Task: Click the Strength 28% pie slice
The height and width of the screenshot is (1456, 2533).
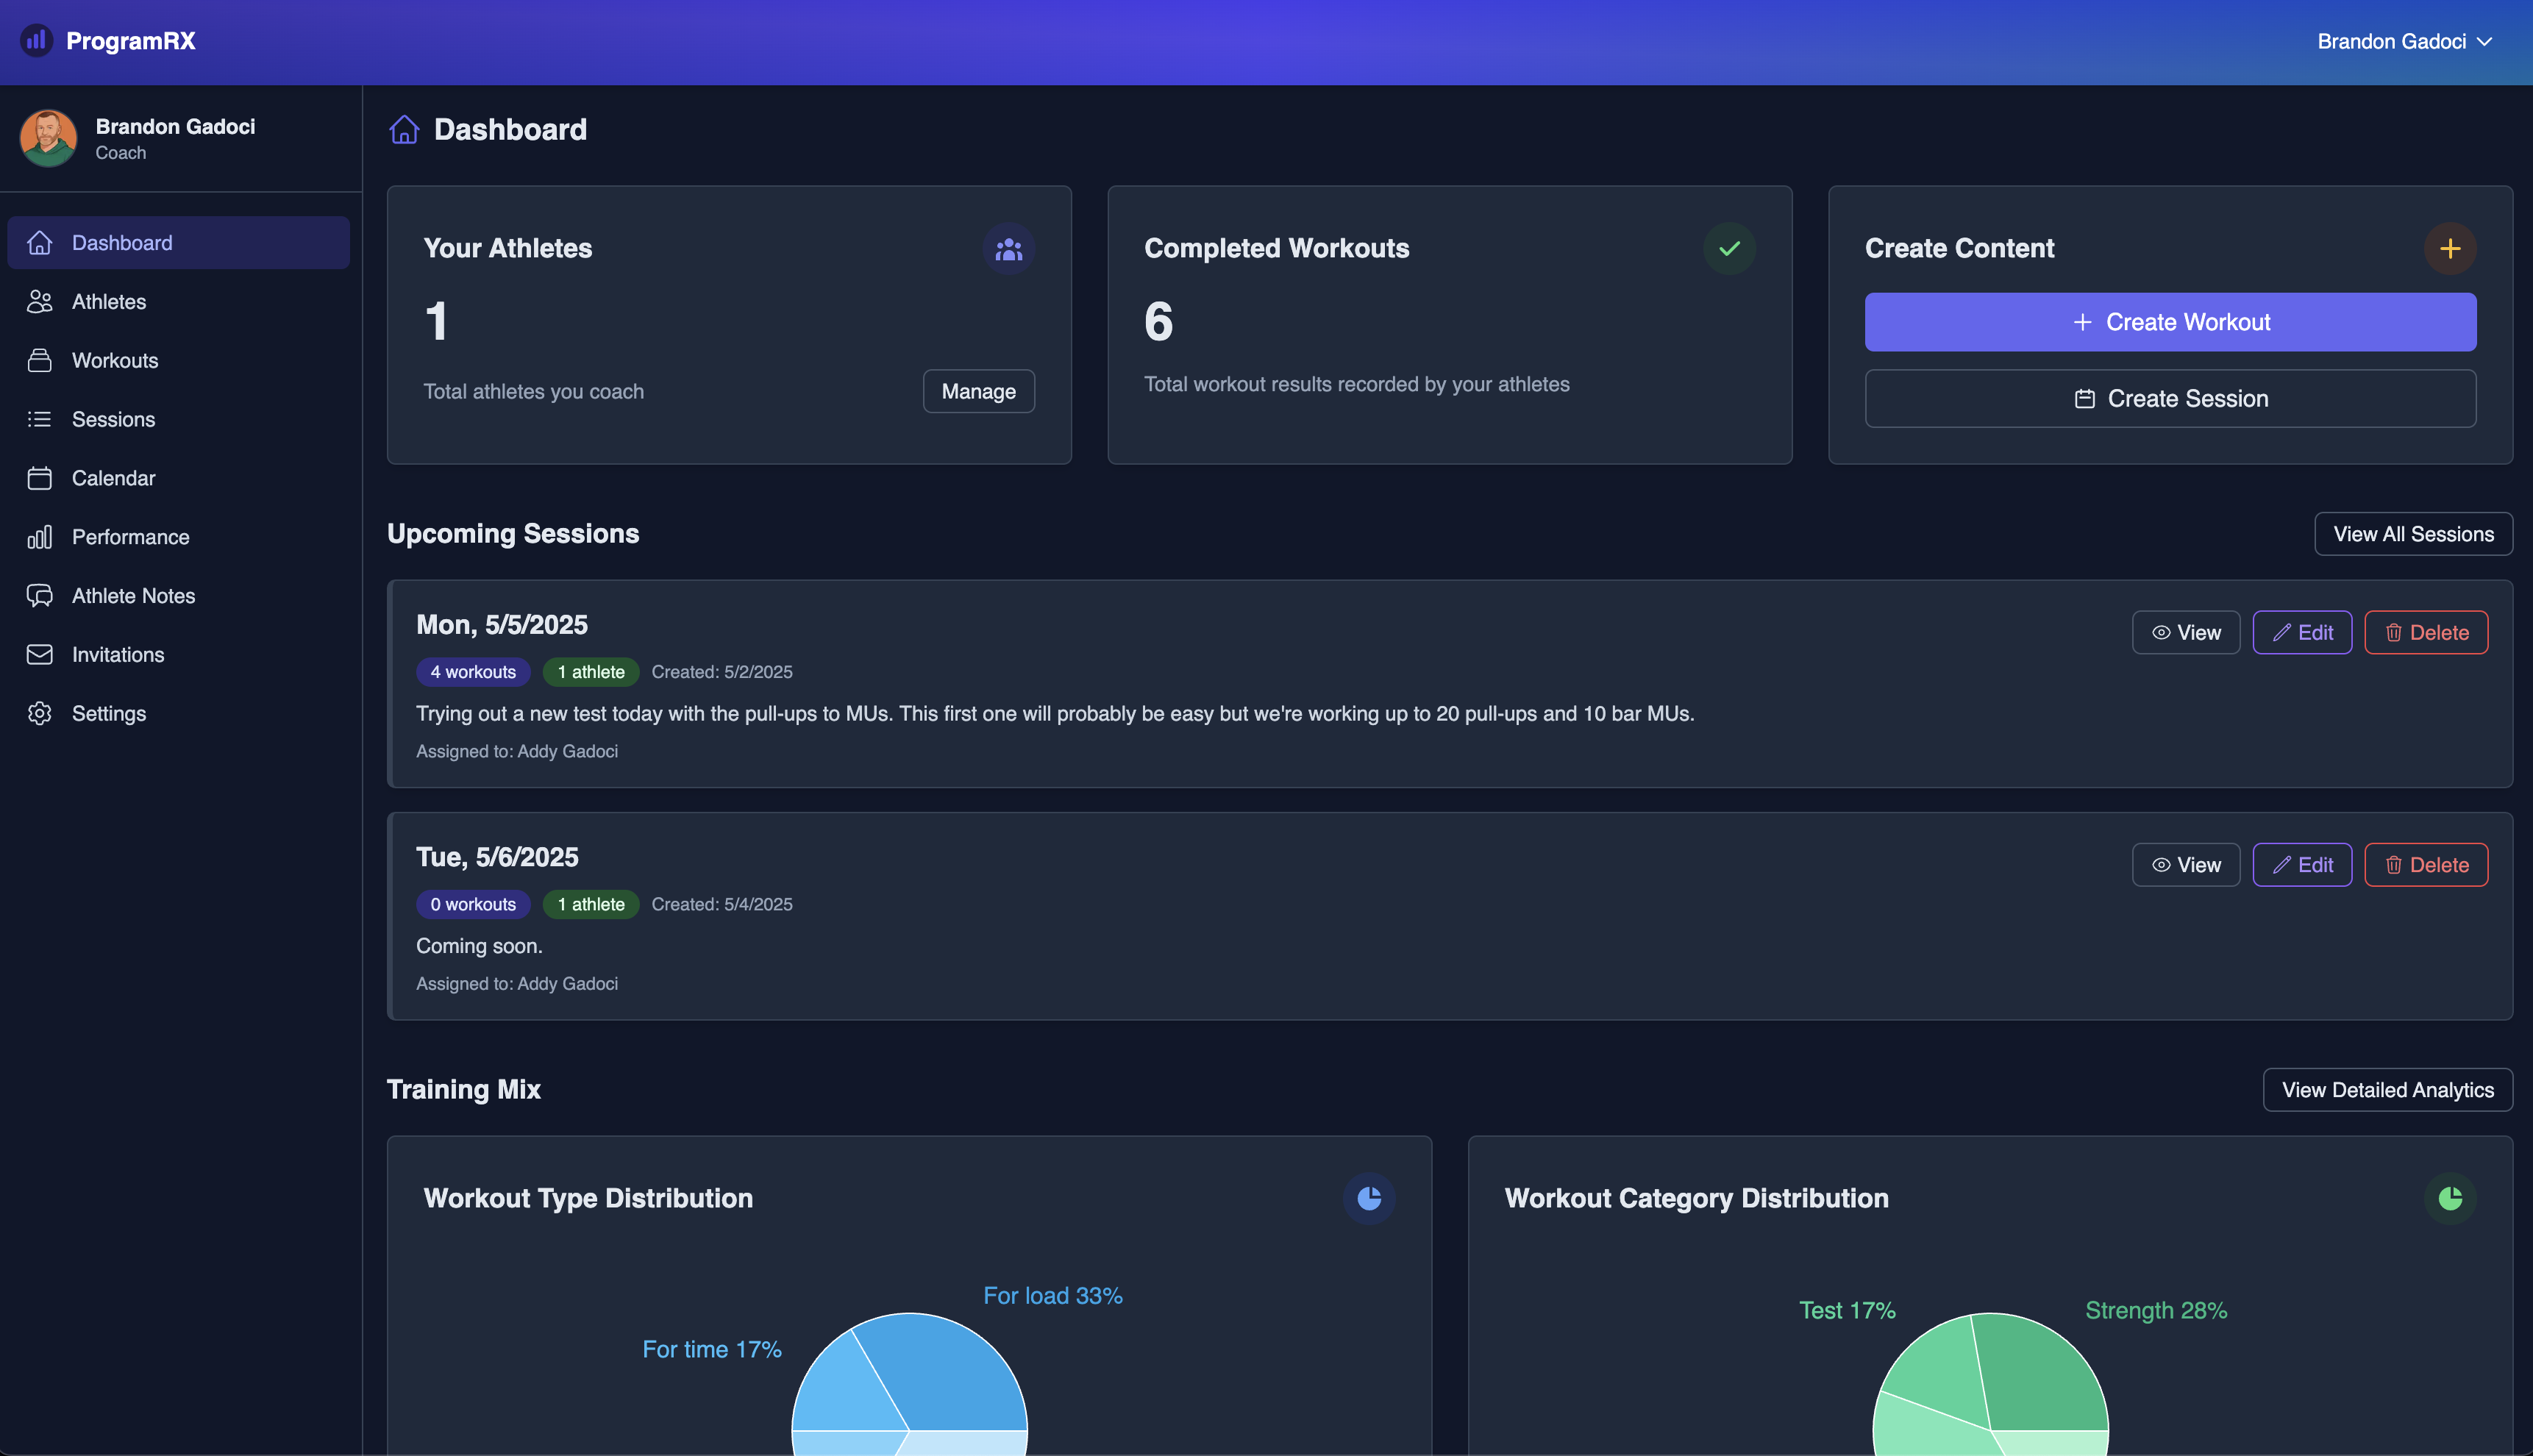Action: (x=2045, y=1375)
